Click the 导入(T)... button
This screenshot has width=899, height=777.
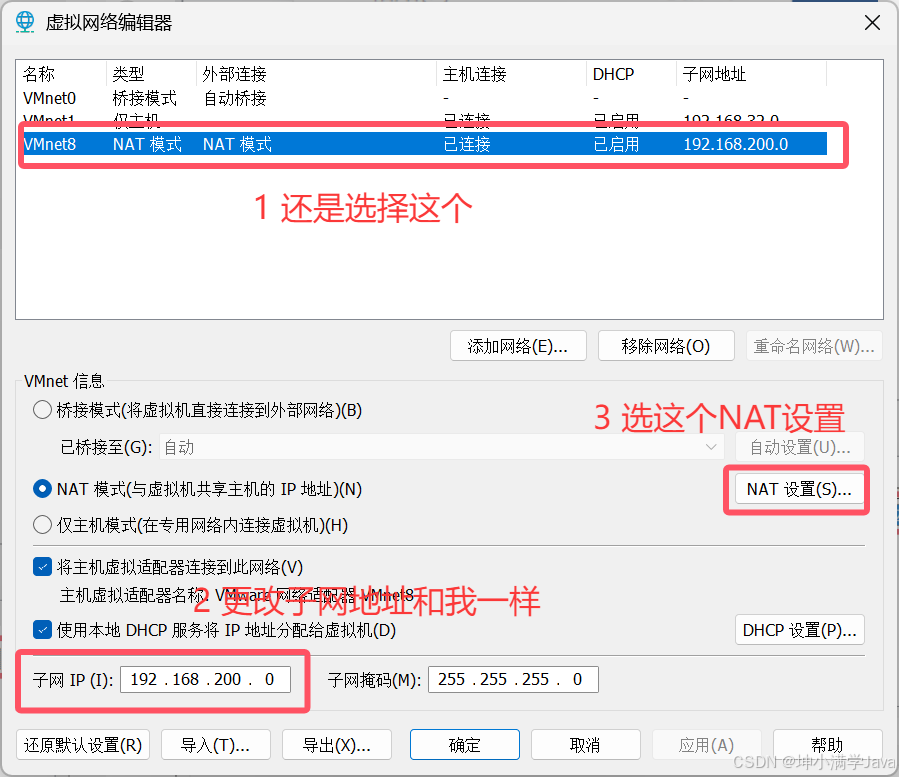[216, 745]
